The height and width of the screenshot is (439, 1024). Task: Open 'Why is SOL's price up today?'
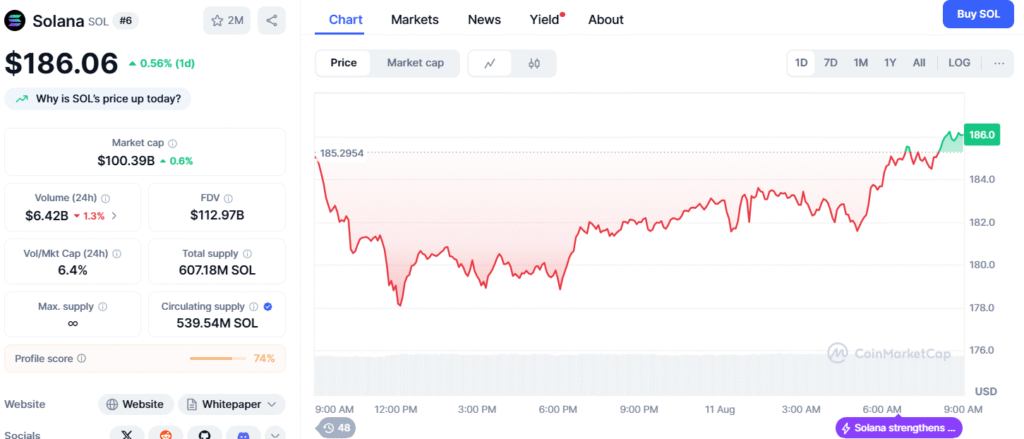(99, 99)
